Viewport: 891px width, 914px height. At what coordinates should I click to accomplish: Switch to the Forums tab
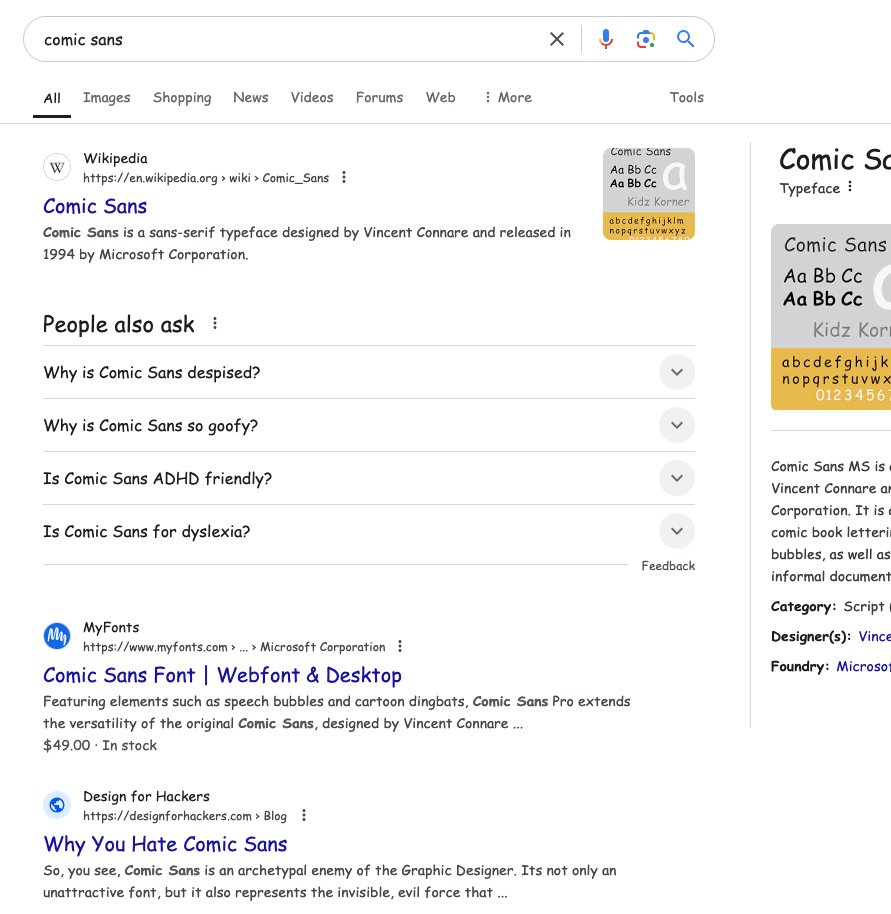[x=379, y=97]
